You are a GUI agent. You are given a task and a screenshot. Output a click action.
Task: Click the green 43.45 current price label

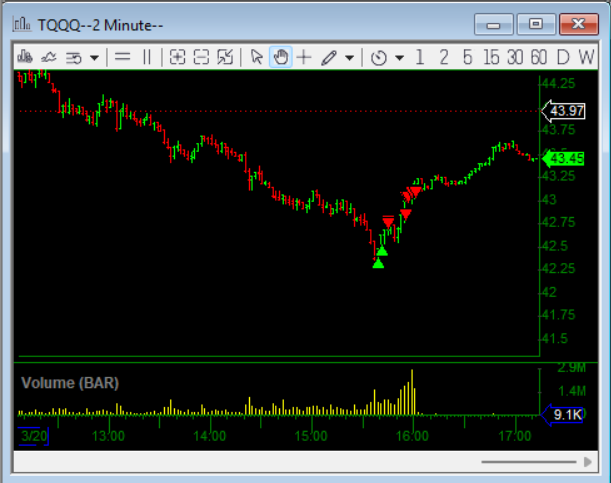click(563, 159)
